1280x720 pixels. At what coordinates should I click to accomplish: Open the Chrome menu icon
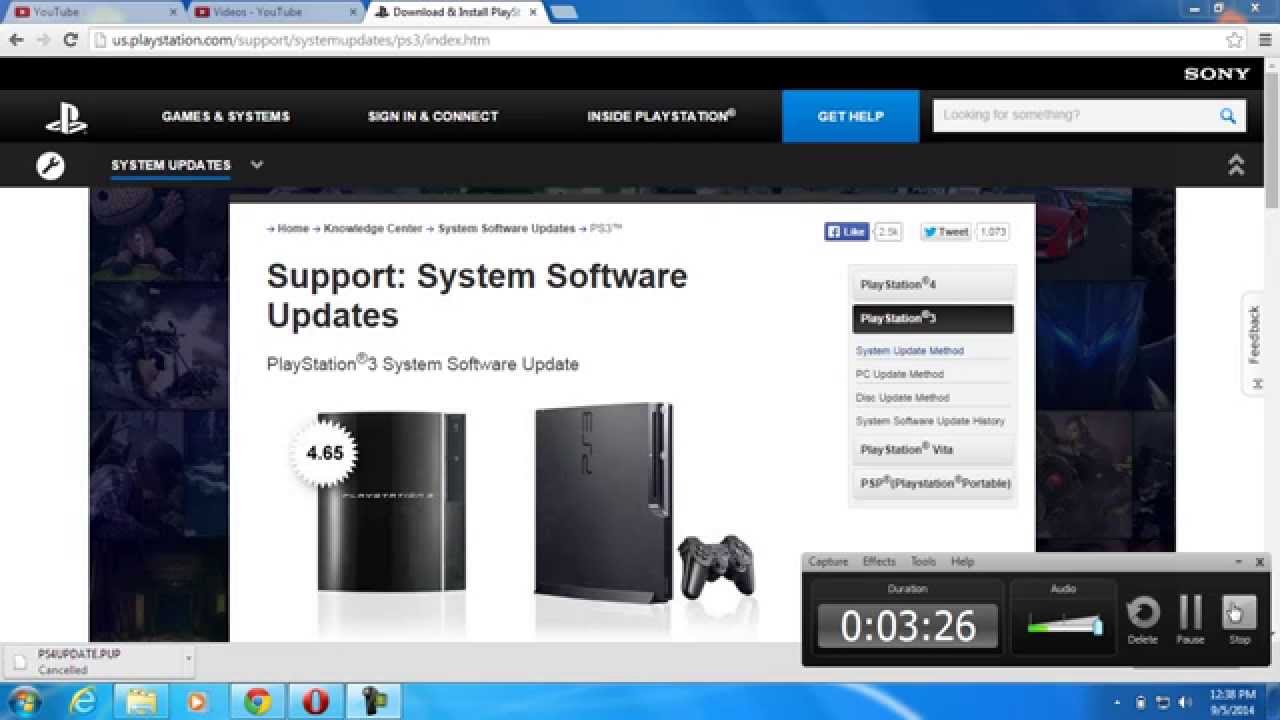[x=1265, y=40]
